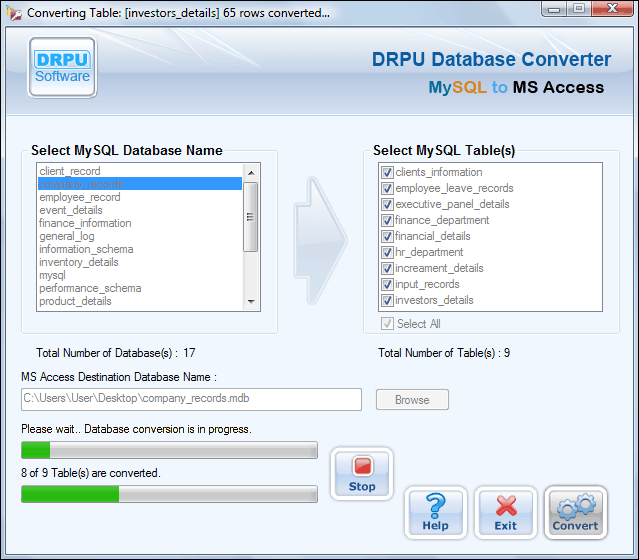Maximize the converter window
Image resolution: width=639 pixels, height=560 pixels.
[x=579, y=9]
